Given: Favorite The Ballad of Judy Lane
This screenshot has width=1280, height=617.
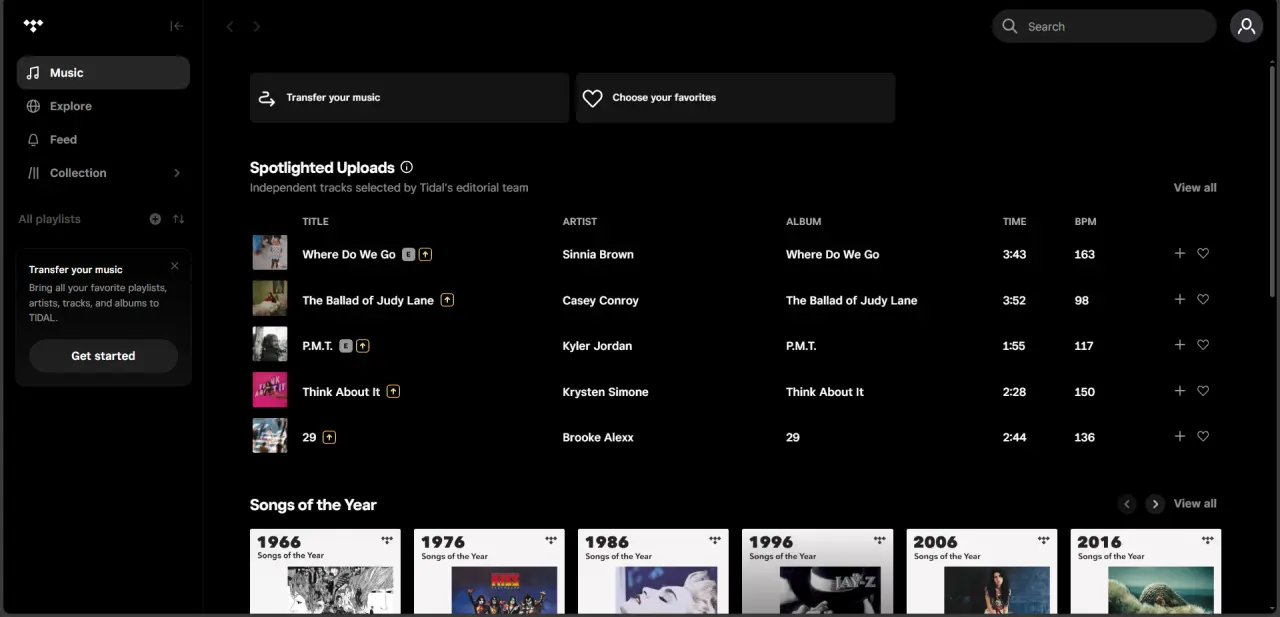Looking at the screenshot, I should pos(1203,300).
